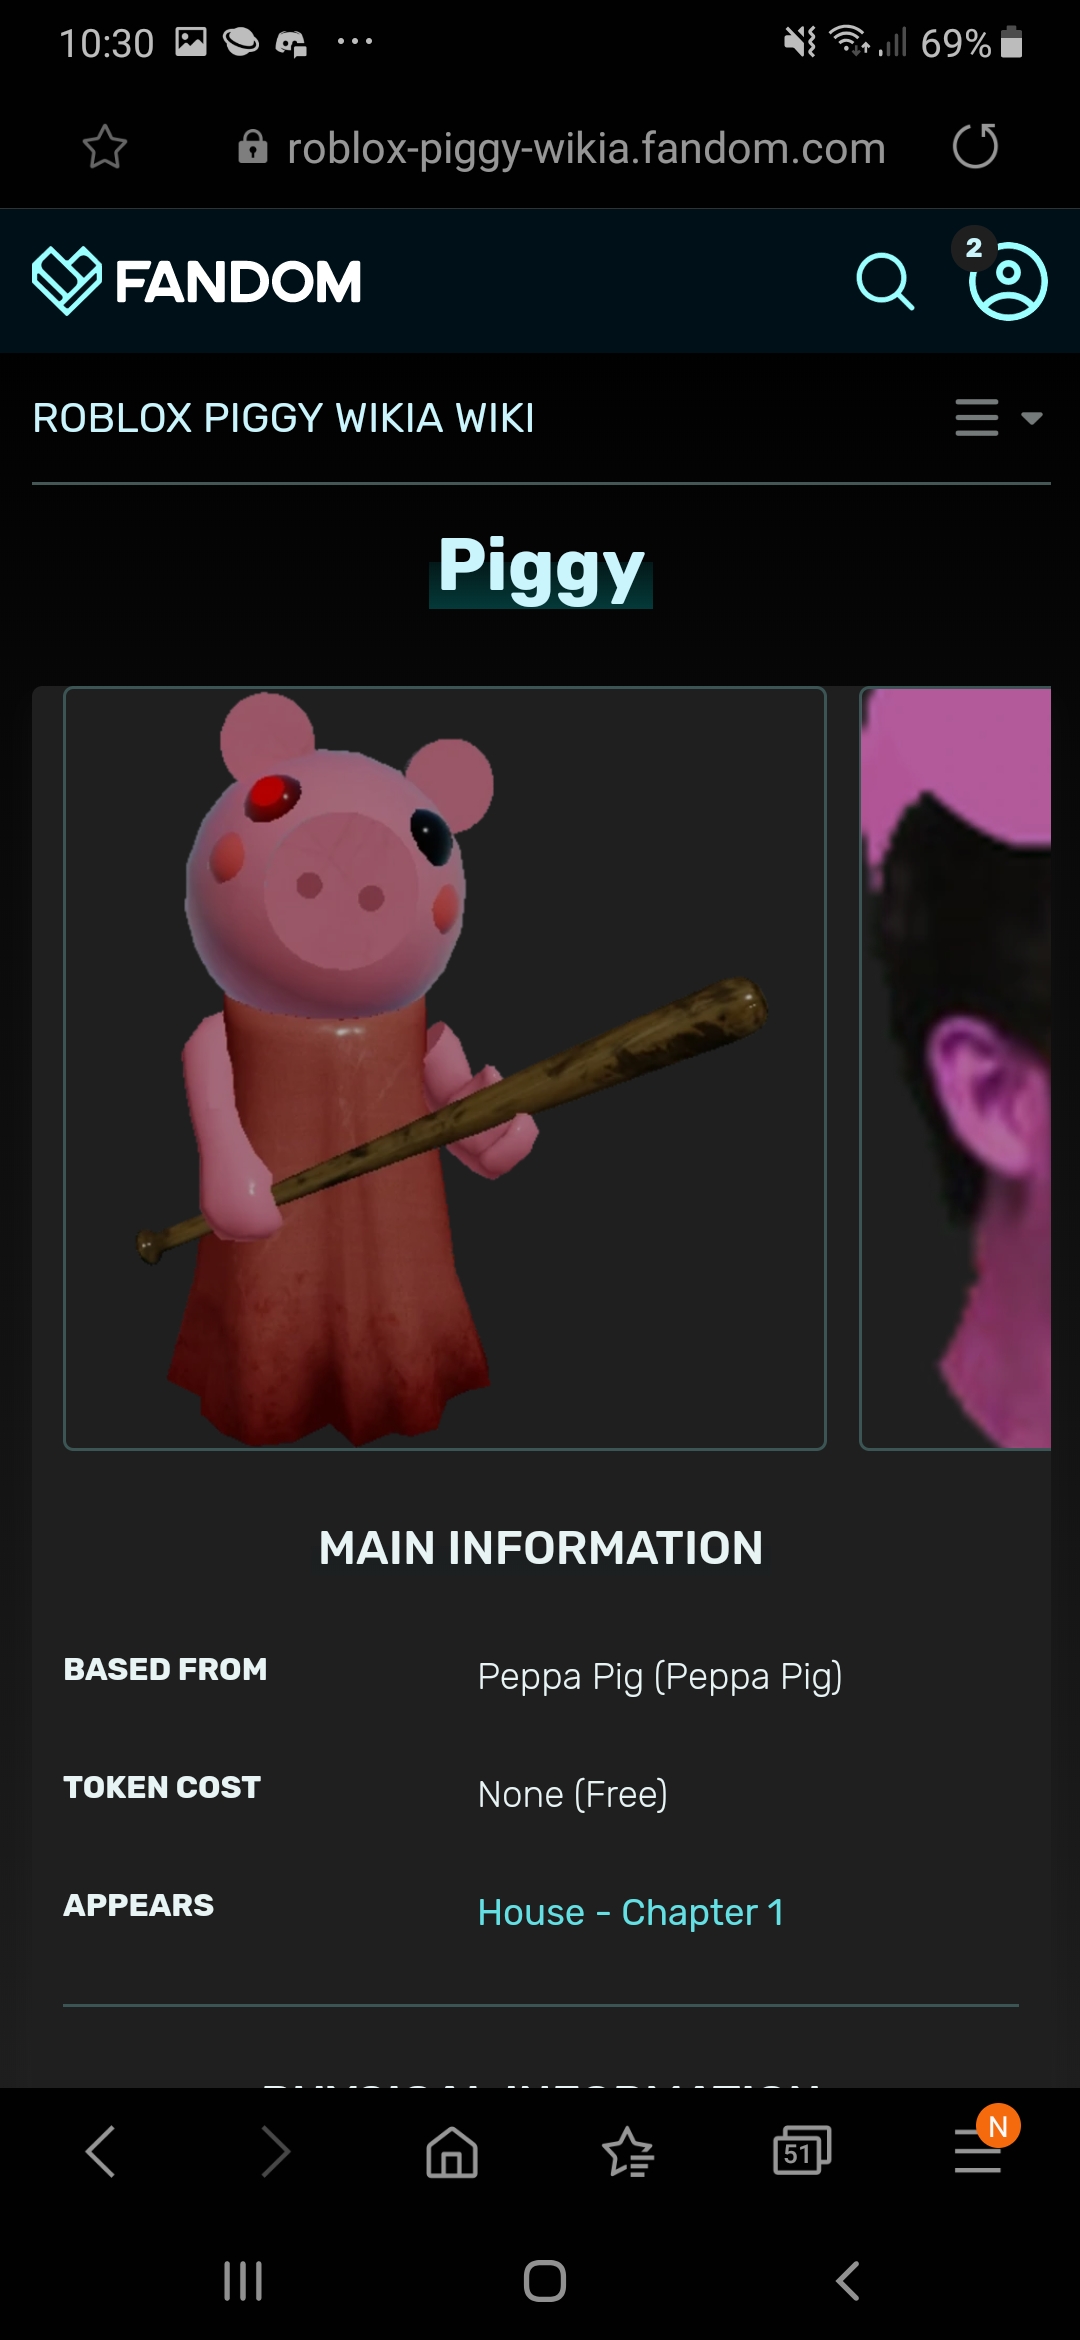The height and width of the screenshot is (2340, 1080).
Task: Open user profile account icon
Action: [1008, 282]
